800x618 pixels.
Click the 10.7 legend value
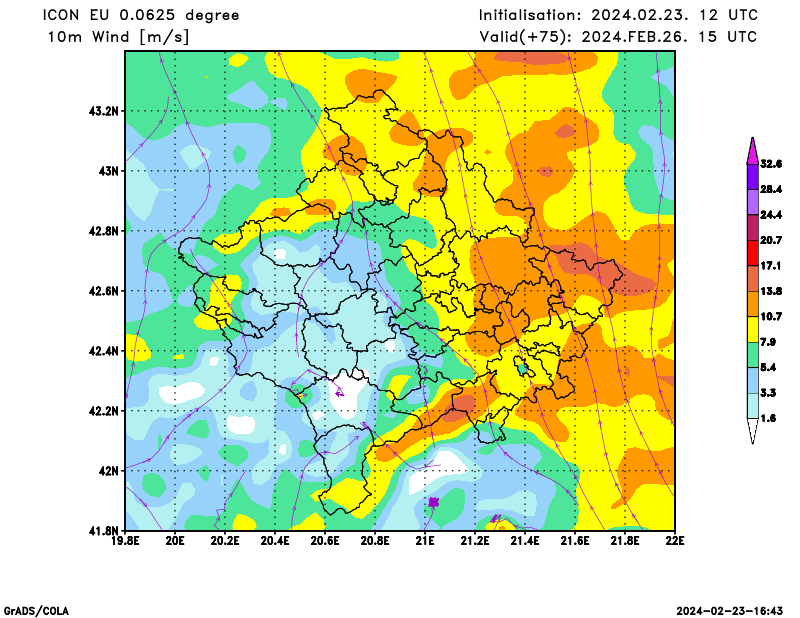tap(771, 316)
